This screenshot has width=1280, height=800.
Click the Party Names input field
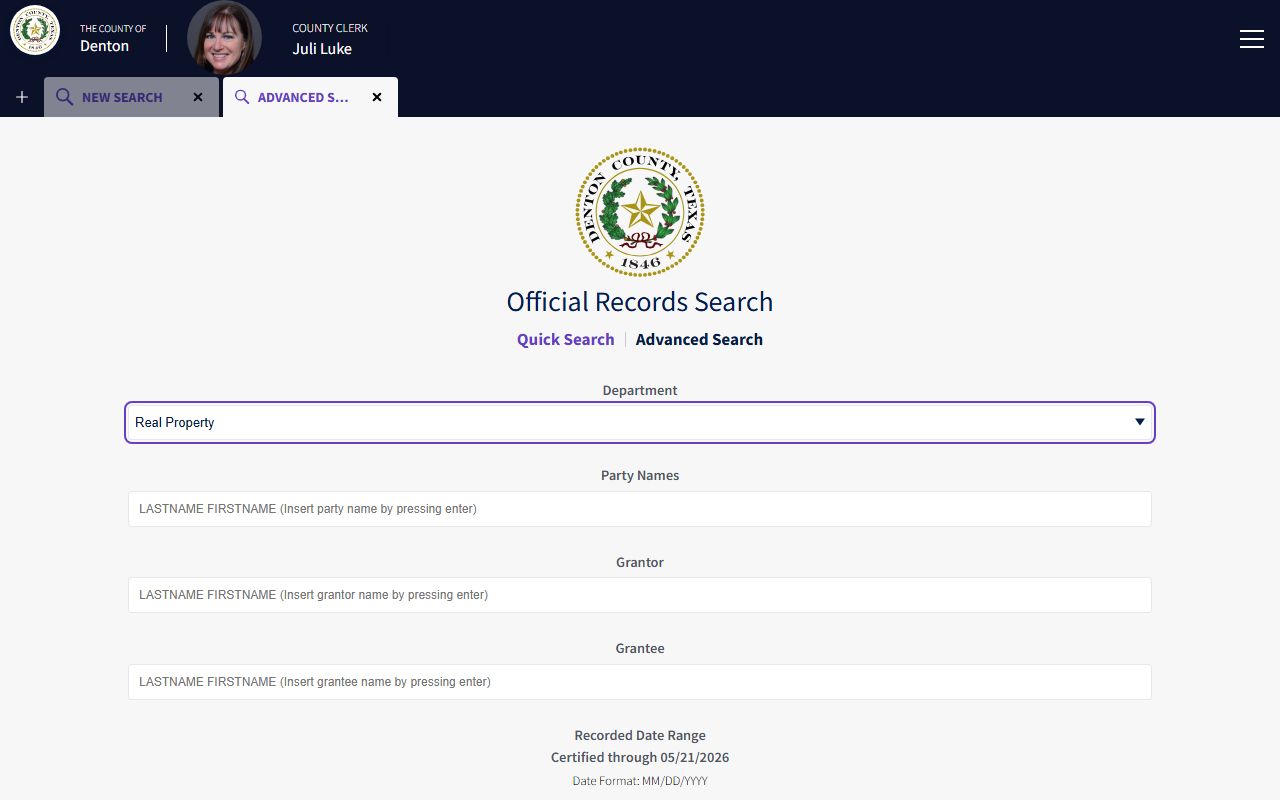[640, 509]
